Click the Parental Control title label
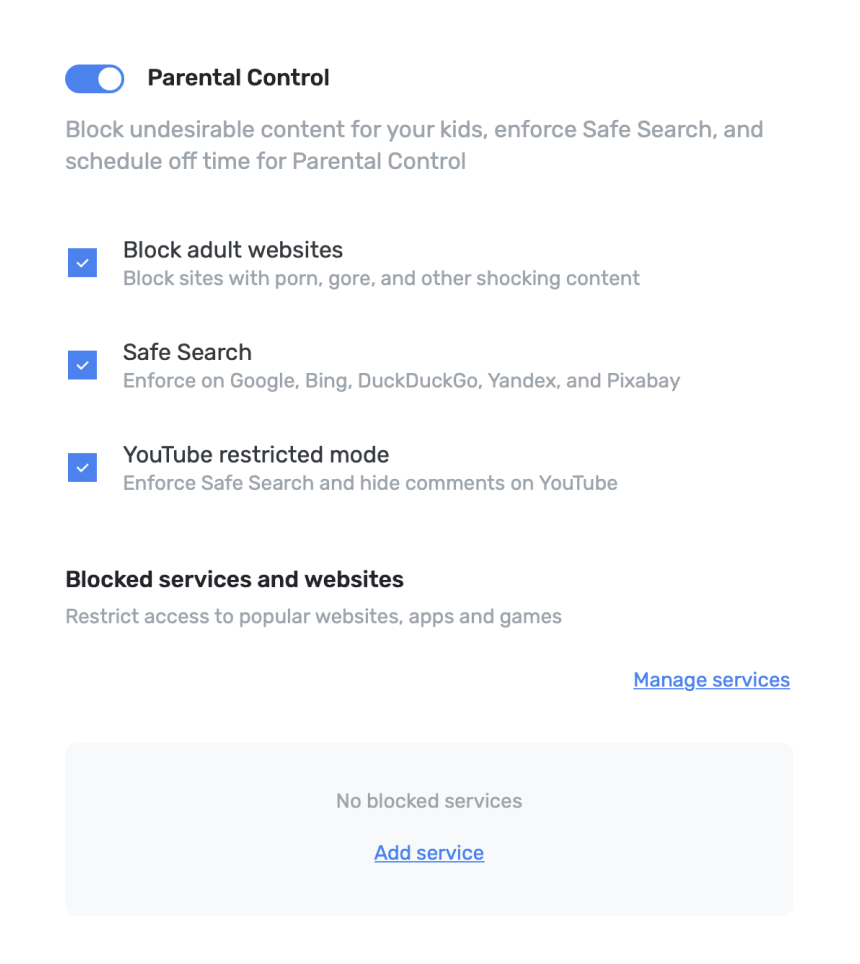 [238, 78]
